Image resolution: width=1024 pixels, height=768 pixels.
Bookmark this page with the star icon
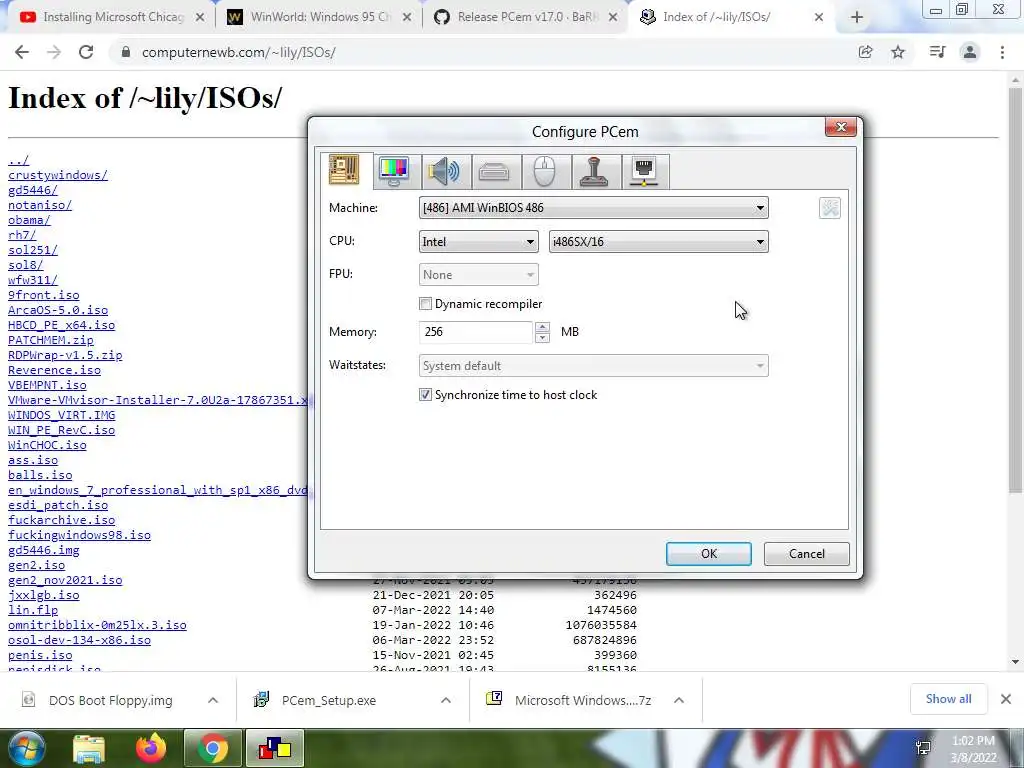(x=898, y=52)
